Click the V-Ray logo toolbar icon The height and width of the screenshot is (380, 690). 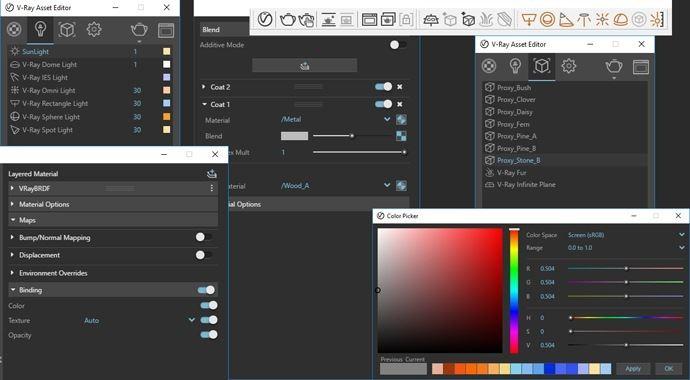265,19
